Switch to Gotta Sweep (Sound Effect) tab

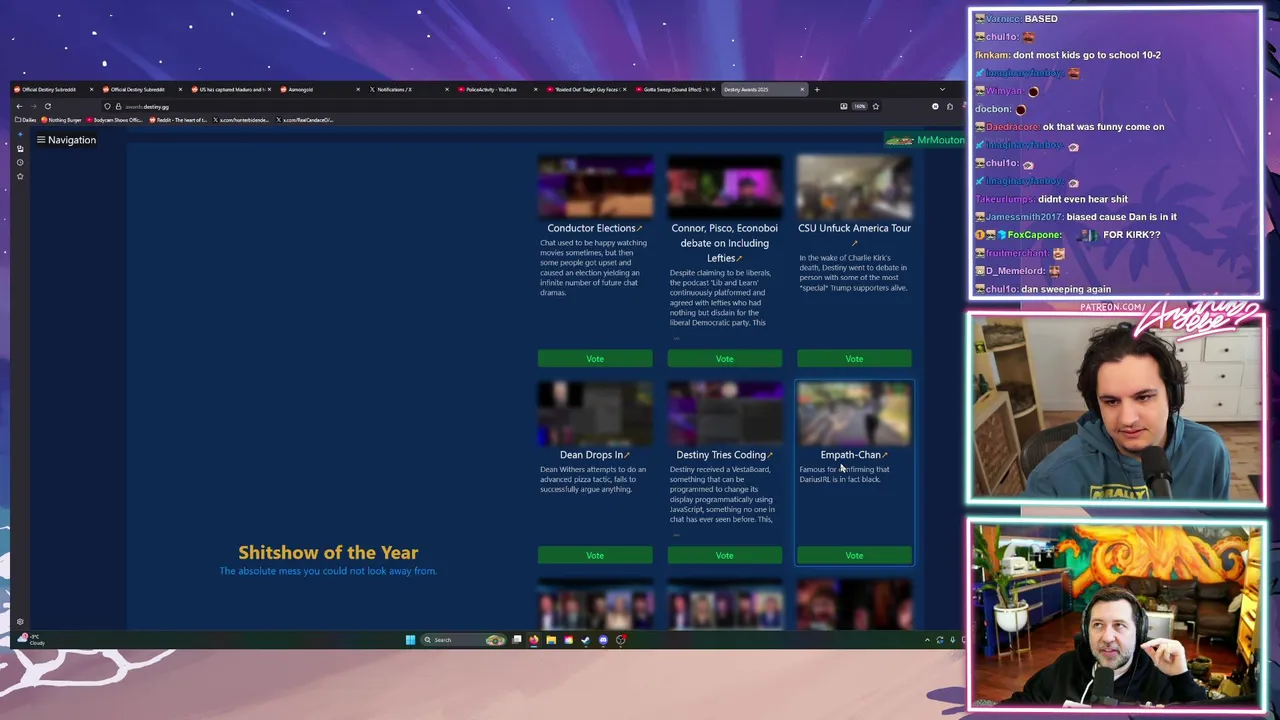pyautogui.click(x=675, y=90)
